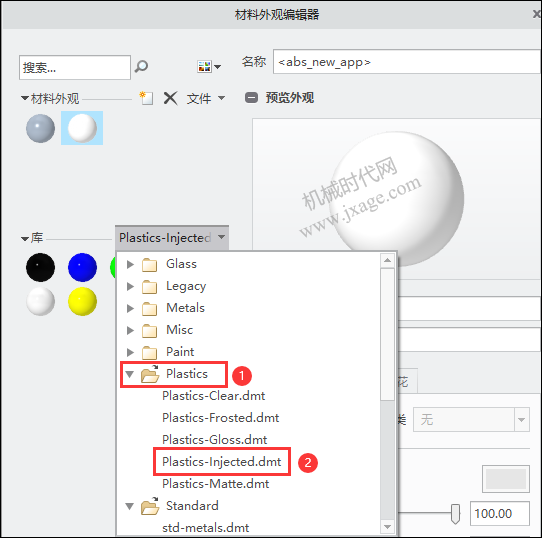Open the appearance view options icon

pos(209,66)
